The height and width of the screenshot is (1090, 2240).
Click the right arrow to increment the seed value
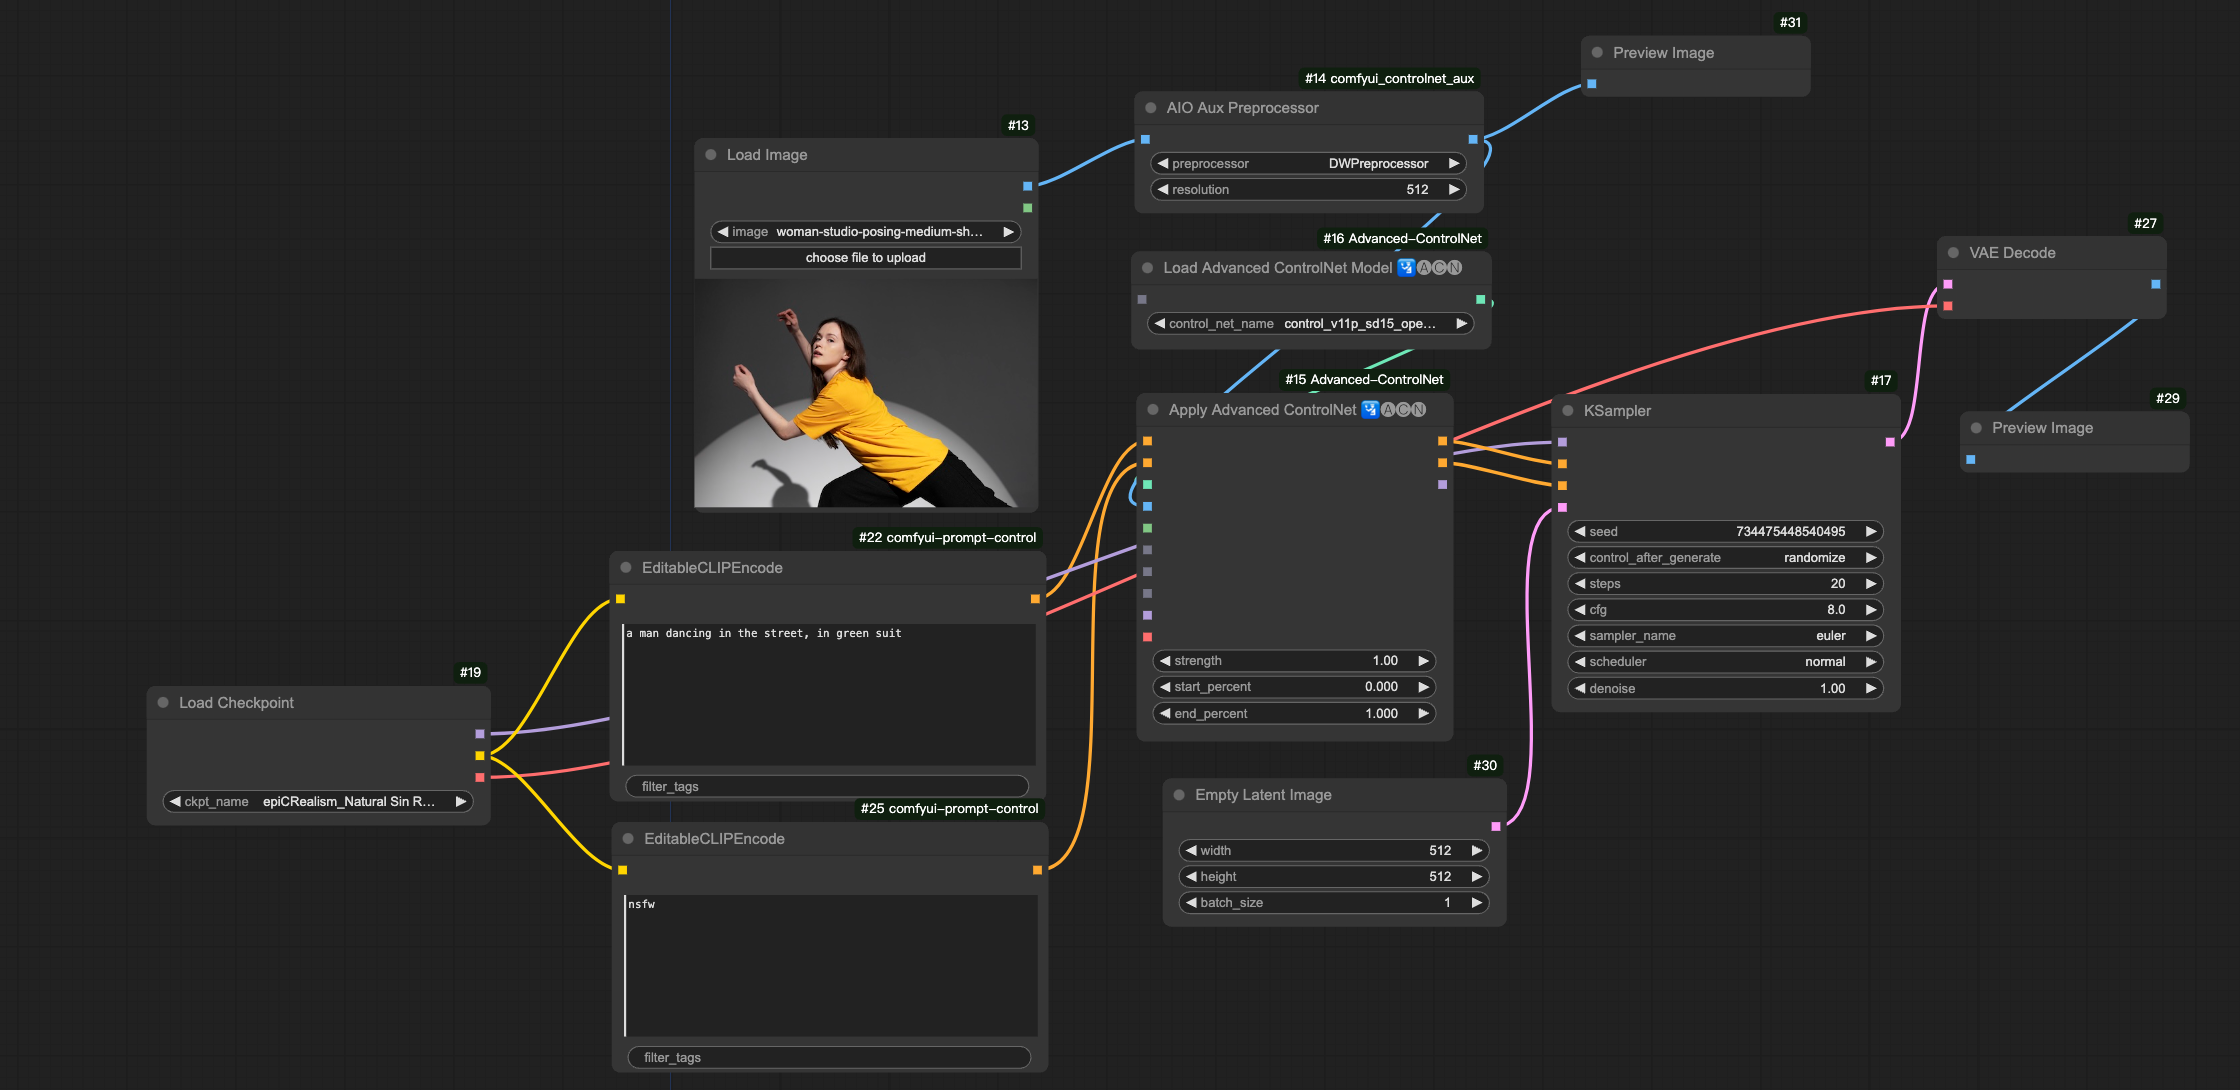tap(1871, 531)
